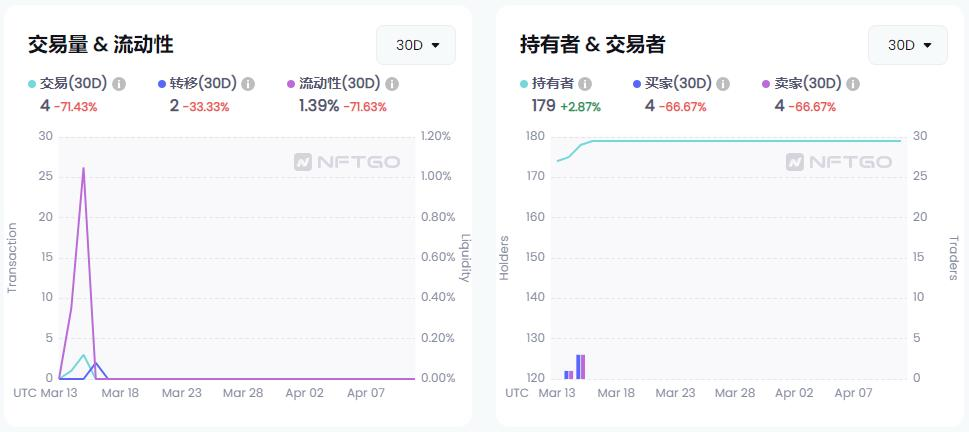
Task: Toggle the 持有者 legend series
Action: 547,83
